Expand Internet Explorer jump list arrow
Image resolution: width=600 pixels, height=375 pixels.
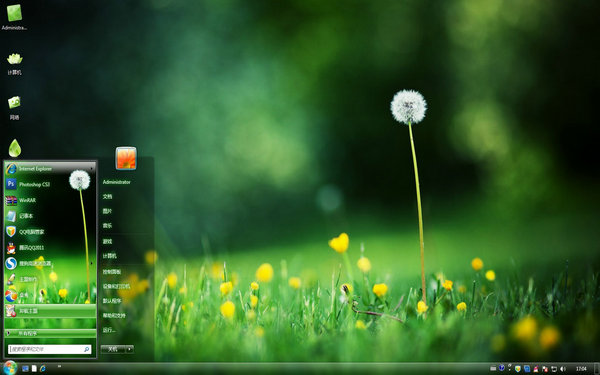tap(92, 168)
